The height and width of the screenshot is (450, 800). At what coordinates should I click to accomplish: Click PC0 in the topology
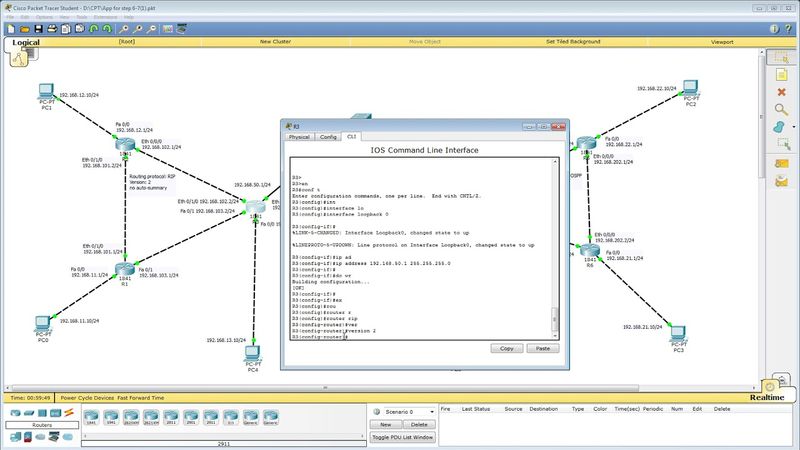[43, 323]
